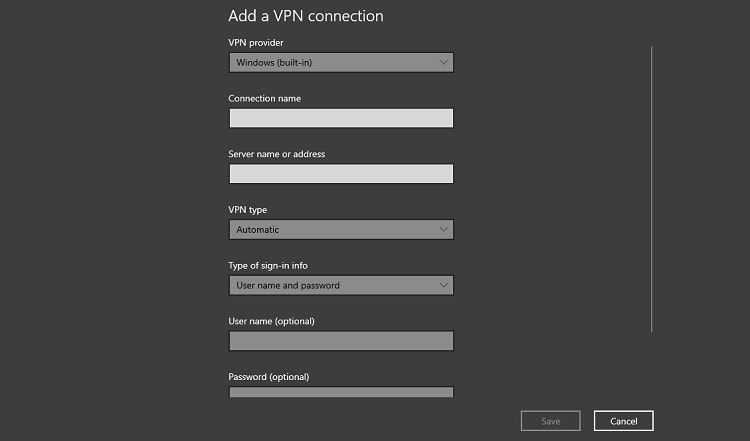
Task: Click the Password (optional) input box
Action: coord(341,392)
